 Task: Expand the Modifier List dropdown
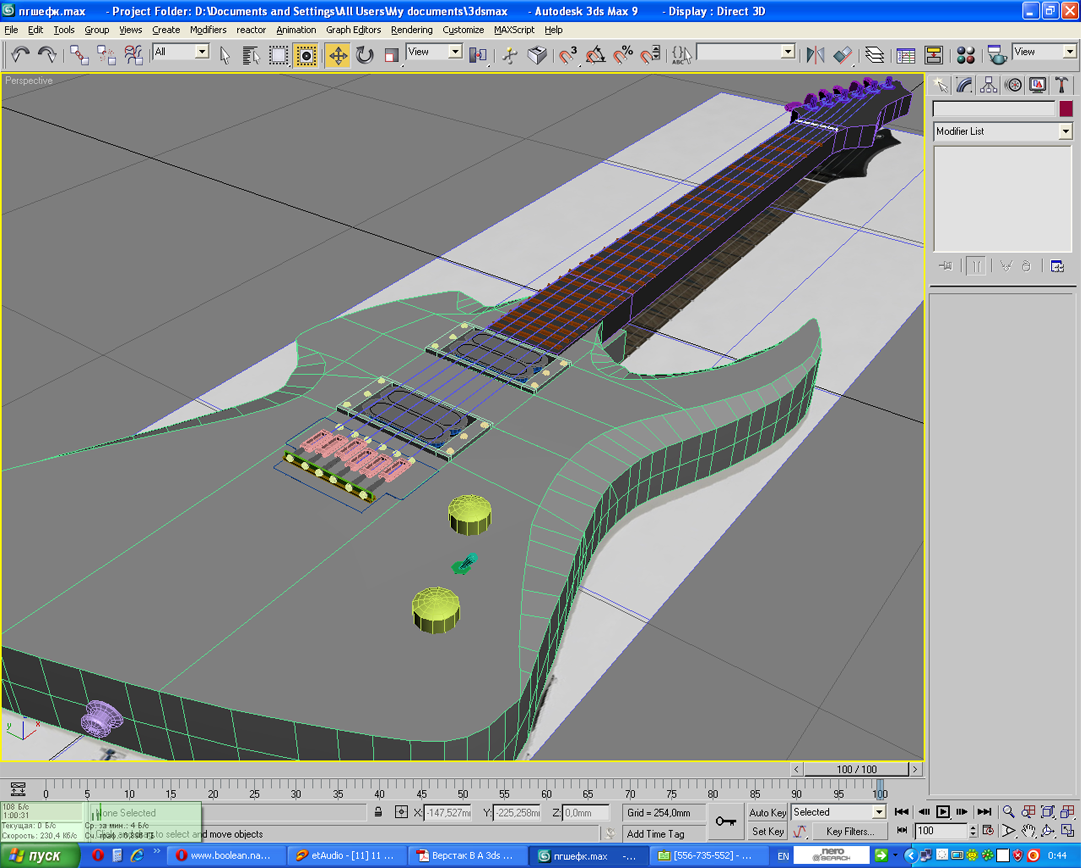click(1065, 132)
